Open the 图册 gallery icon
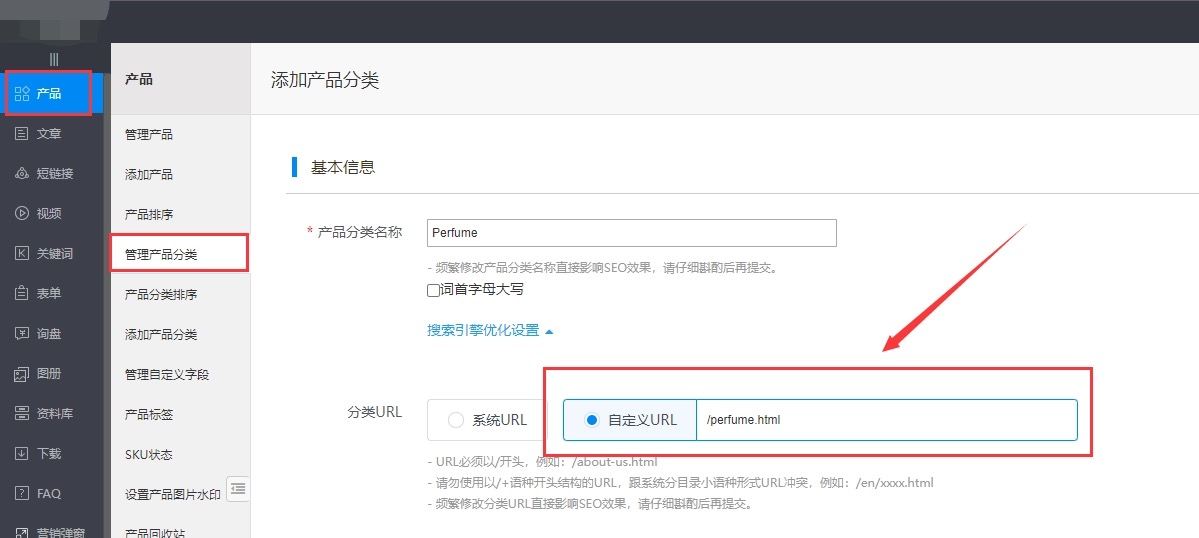Screen dimensions: 1199x538 tap(22, 374)
